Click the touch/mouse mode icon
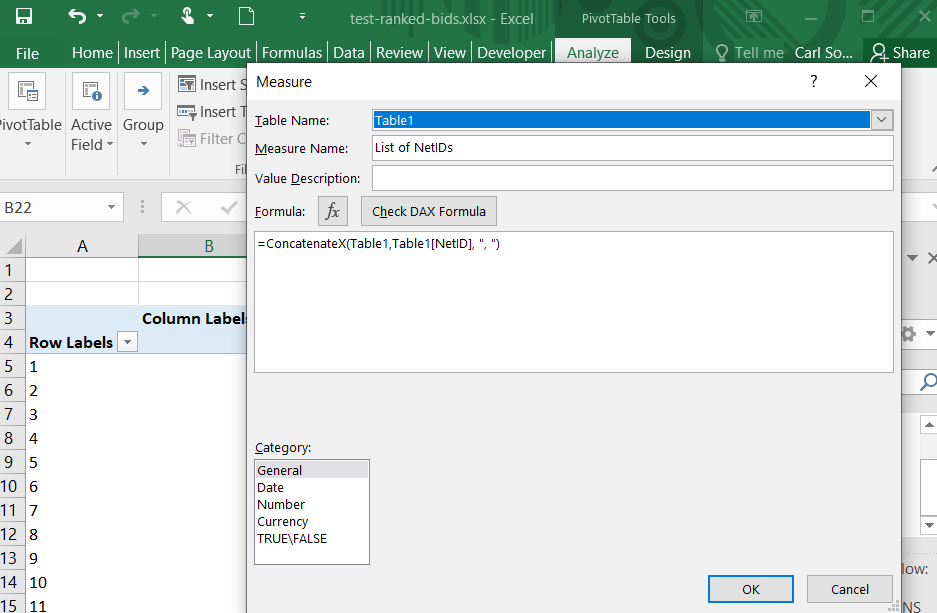This screenshot has width=937, height=613. [x=187, y=17]
